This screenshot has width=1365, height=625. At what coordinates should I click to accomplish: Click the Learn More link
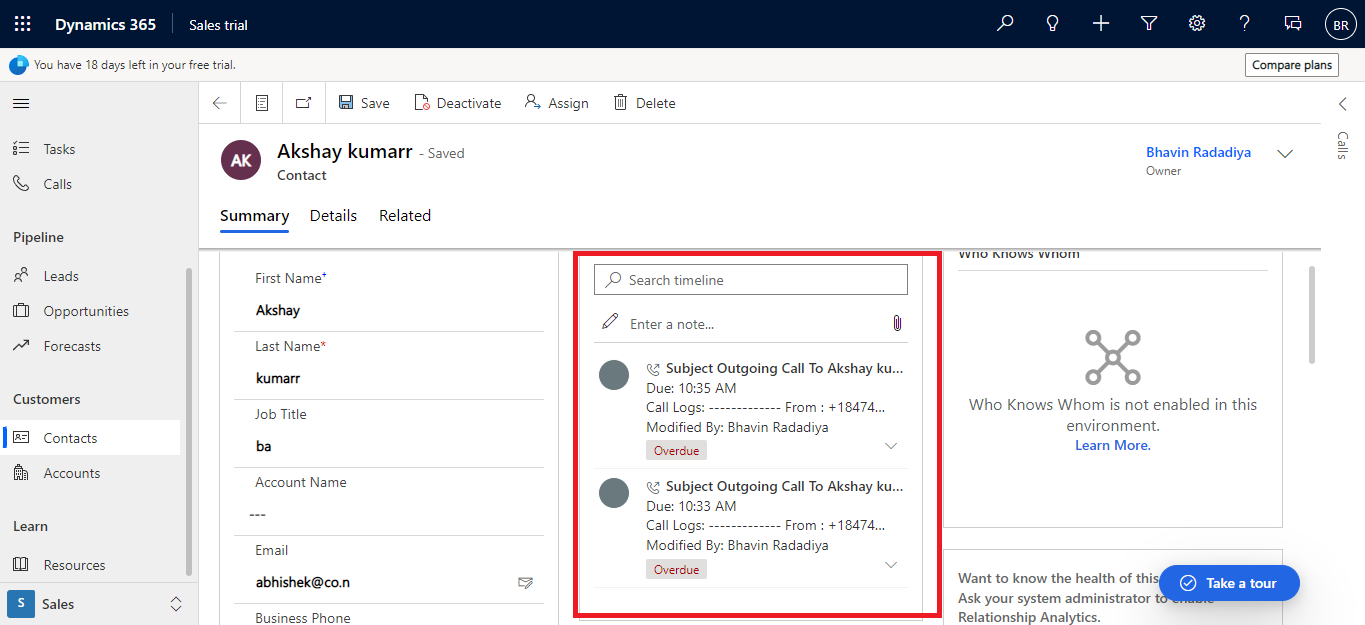coord(1112,445)
